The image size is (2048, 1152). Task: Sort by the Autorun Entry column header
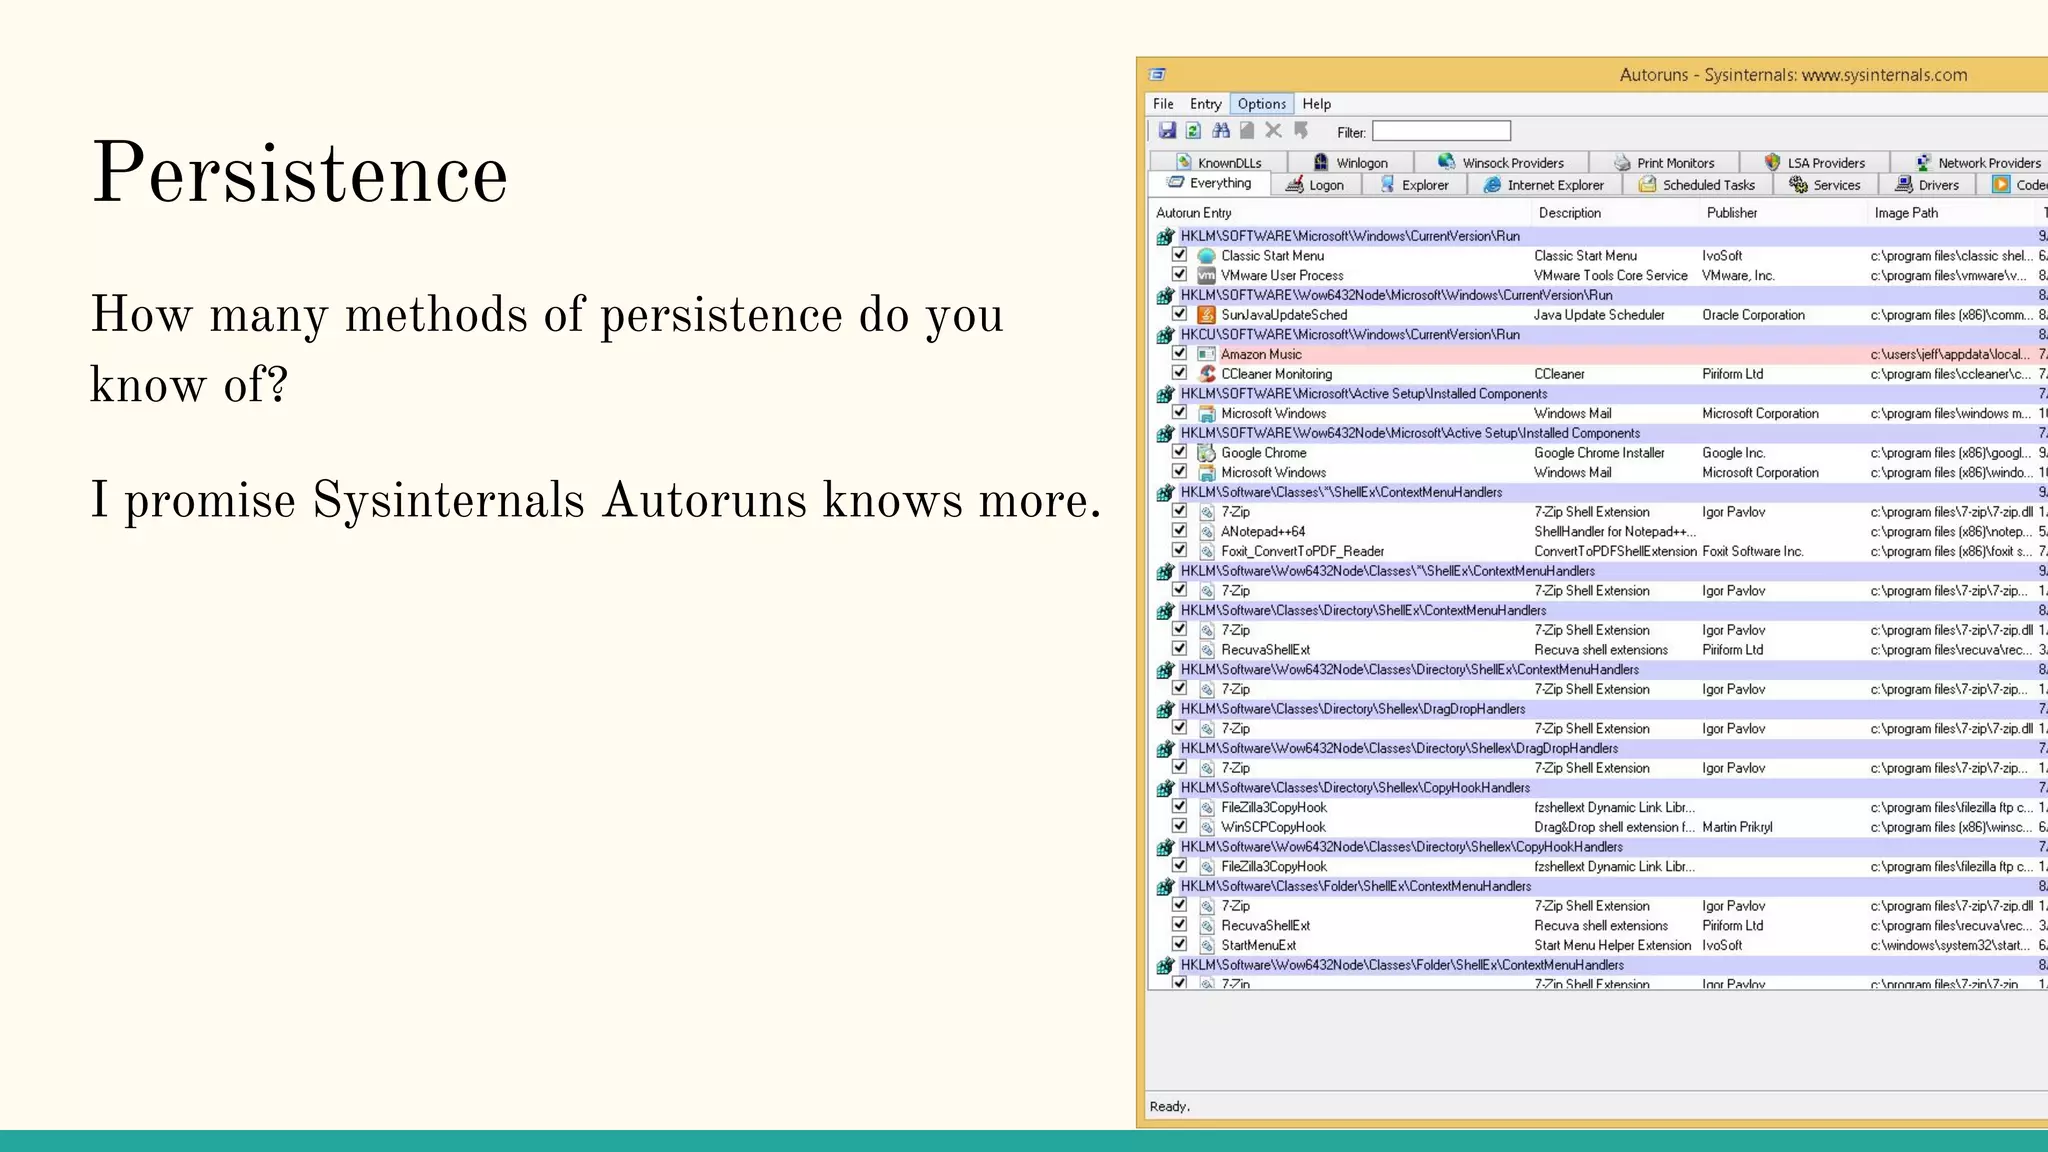click(1340, 213)
